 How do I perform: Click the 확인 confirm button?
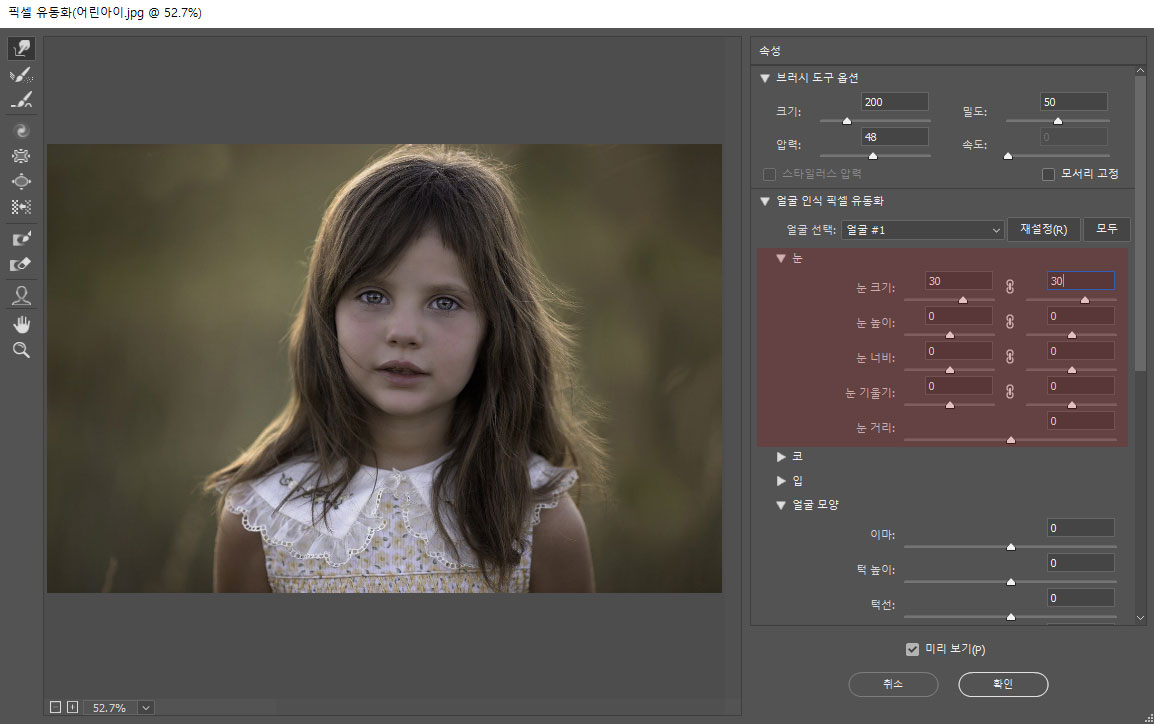pyautogui.click(x=1003, y=684)
